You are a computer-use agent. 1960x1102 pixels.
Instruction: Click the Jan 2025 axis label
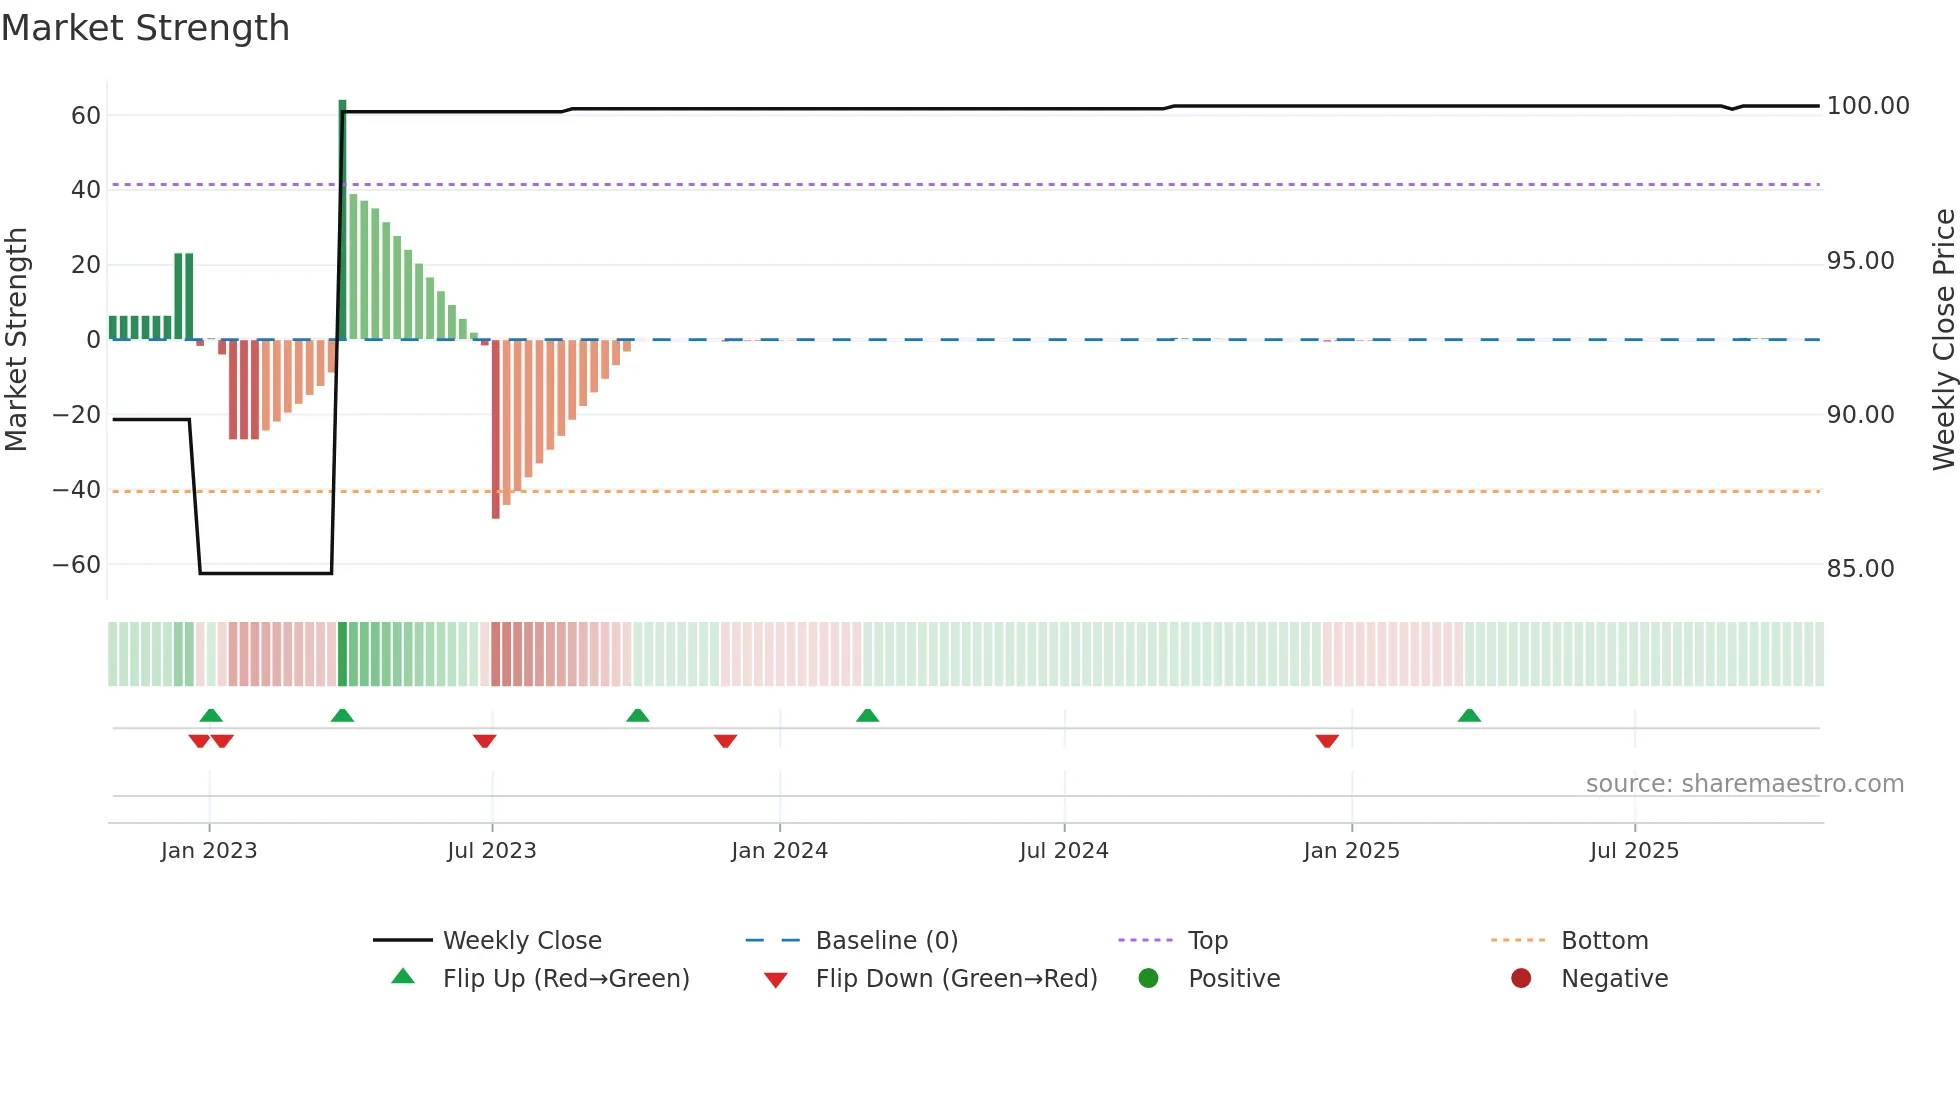point(1352,851)
